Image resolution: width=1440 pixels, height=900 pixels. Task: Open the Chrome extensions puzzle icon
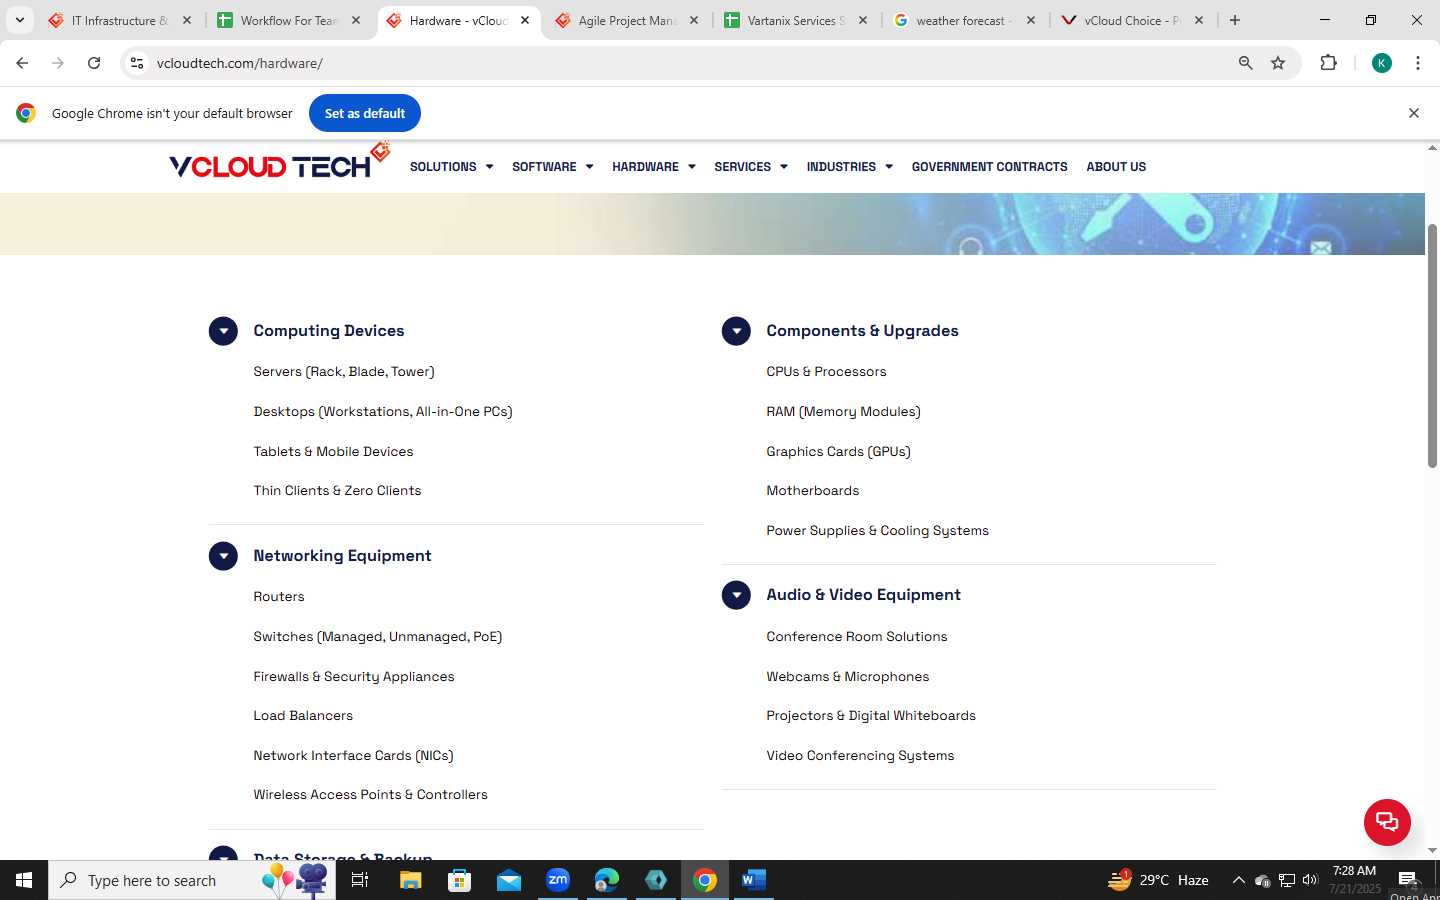[1328, 63]
